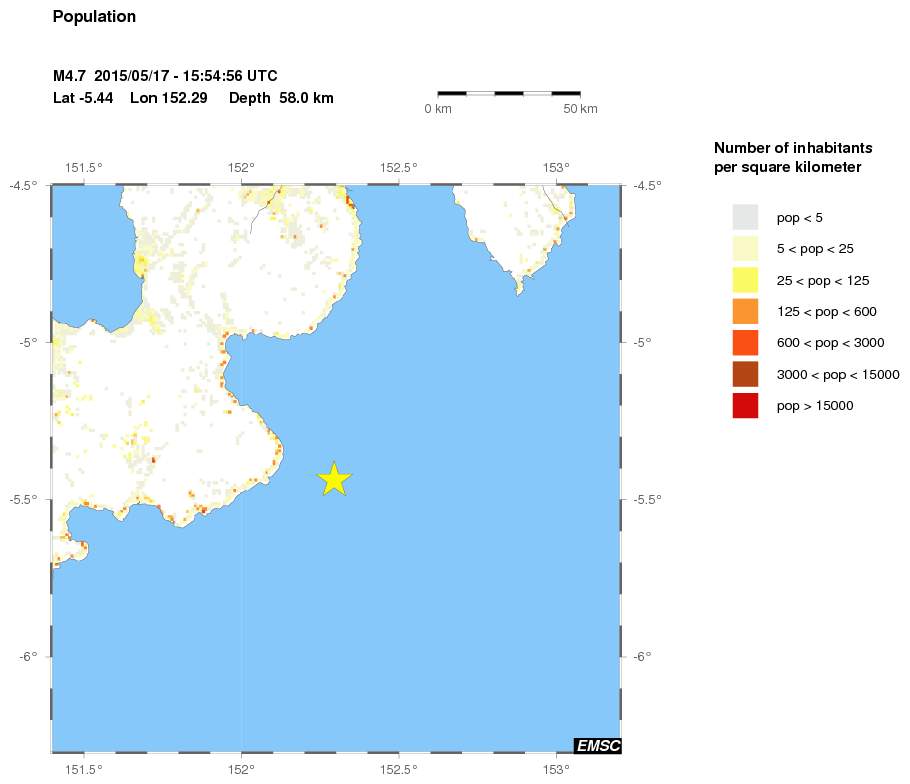Screen dimensions: 910x784
Task: Click the '152.5°' longitude label above the map
Action: tap(399, 168)
